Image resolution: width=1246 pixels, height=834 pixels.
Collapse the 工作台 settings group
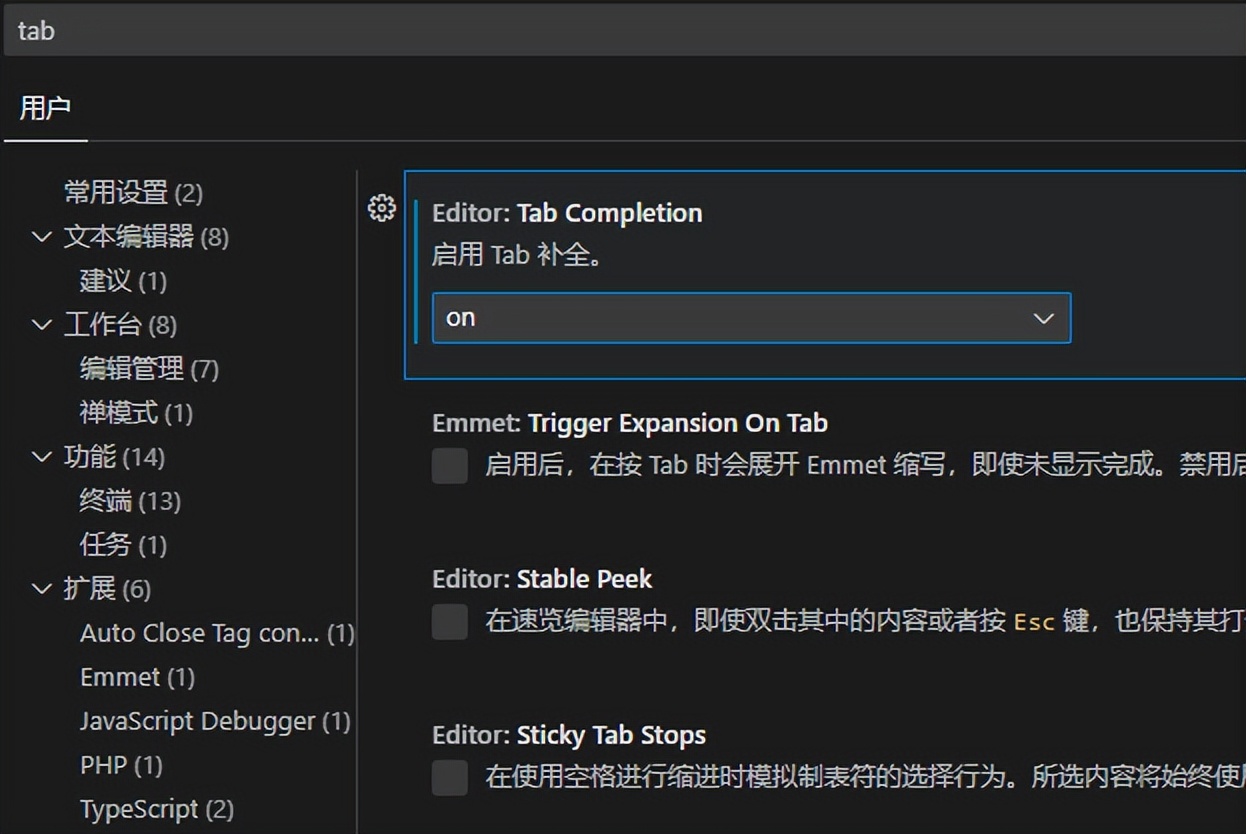click(x=41, y=325)
